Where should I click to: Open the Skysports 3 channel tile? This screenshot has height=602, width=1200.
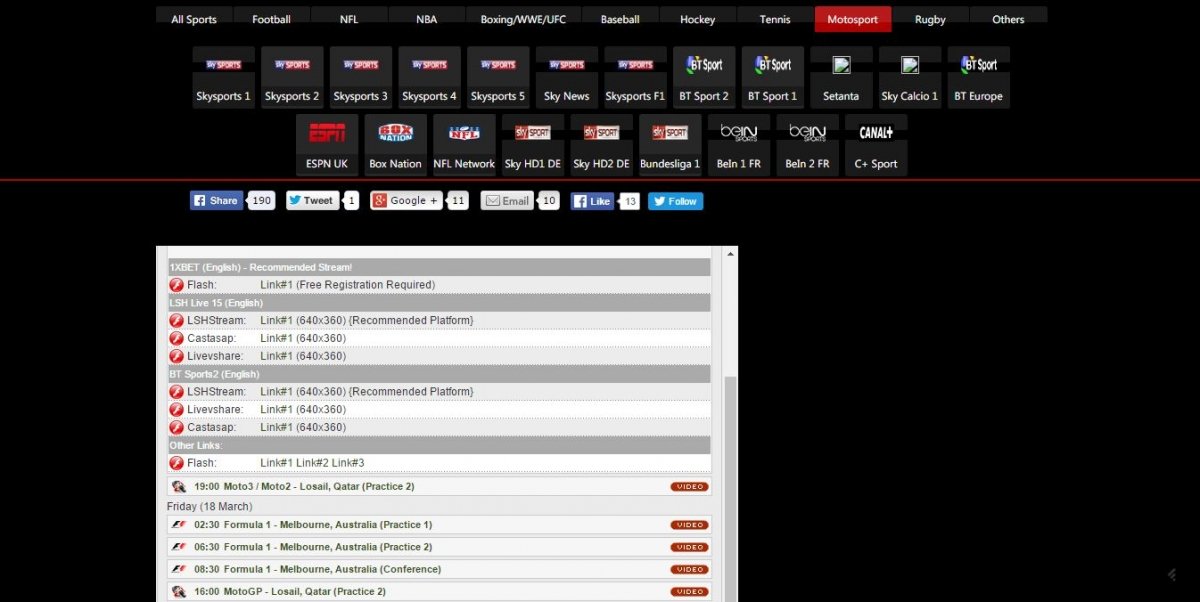pos(361,77)
